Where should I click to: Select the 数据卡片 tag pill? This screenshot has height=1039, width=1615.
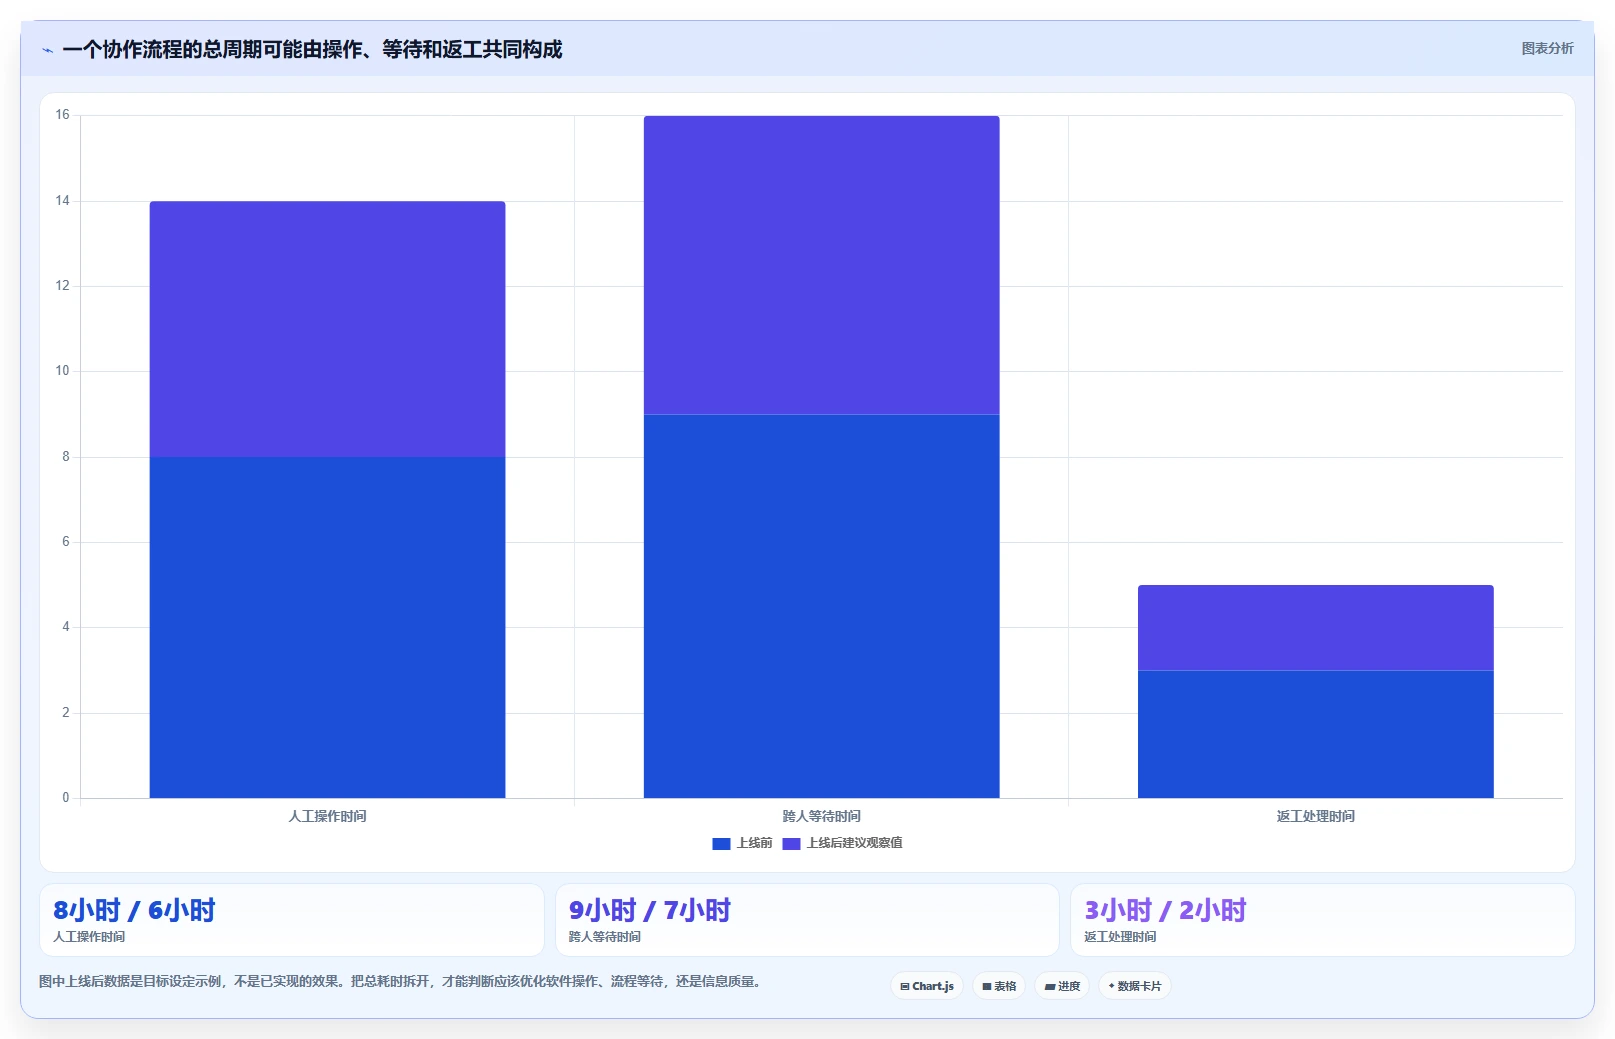pos(1135,986)
